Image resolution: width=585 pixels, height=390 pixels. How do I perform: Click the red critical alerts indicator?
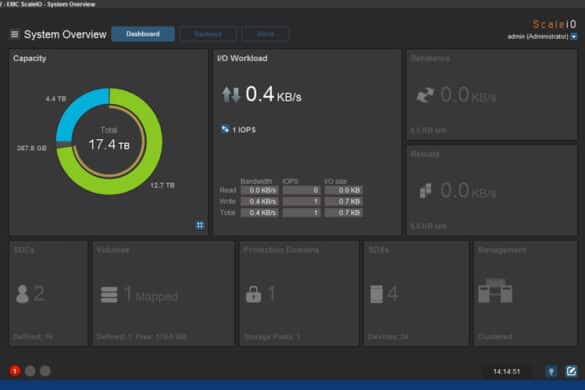(x=15, y=371)
